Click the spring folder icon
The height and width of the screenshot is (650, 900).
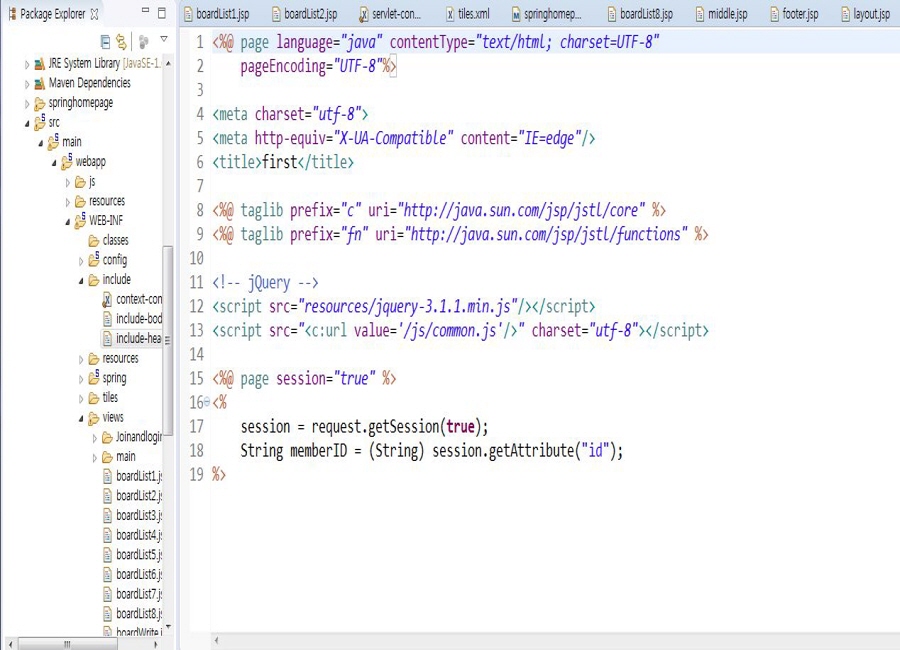(94, 377)
